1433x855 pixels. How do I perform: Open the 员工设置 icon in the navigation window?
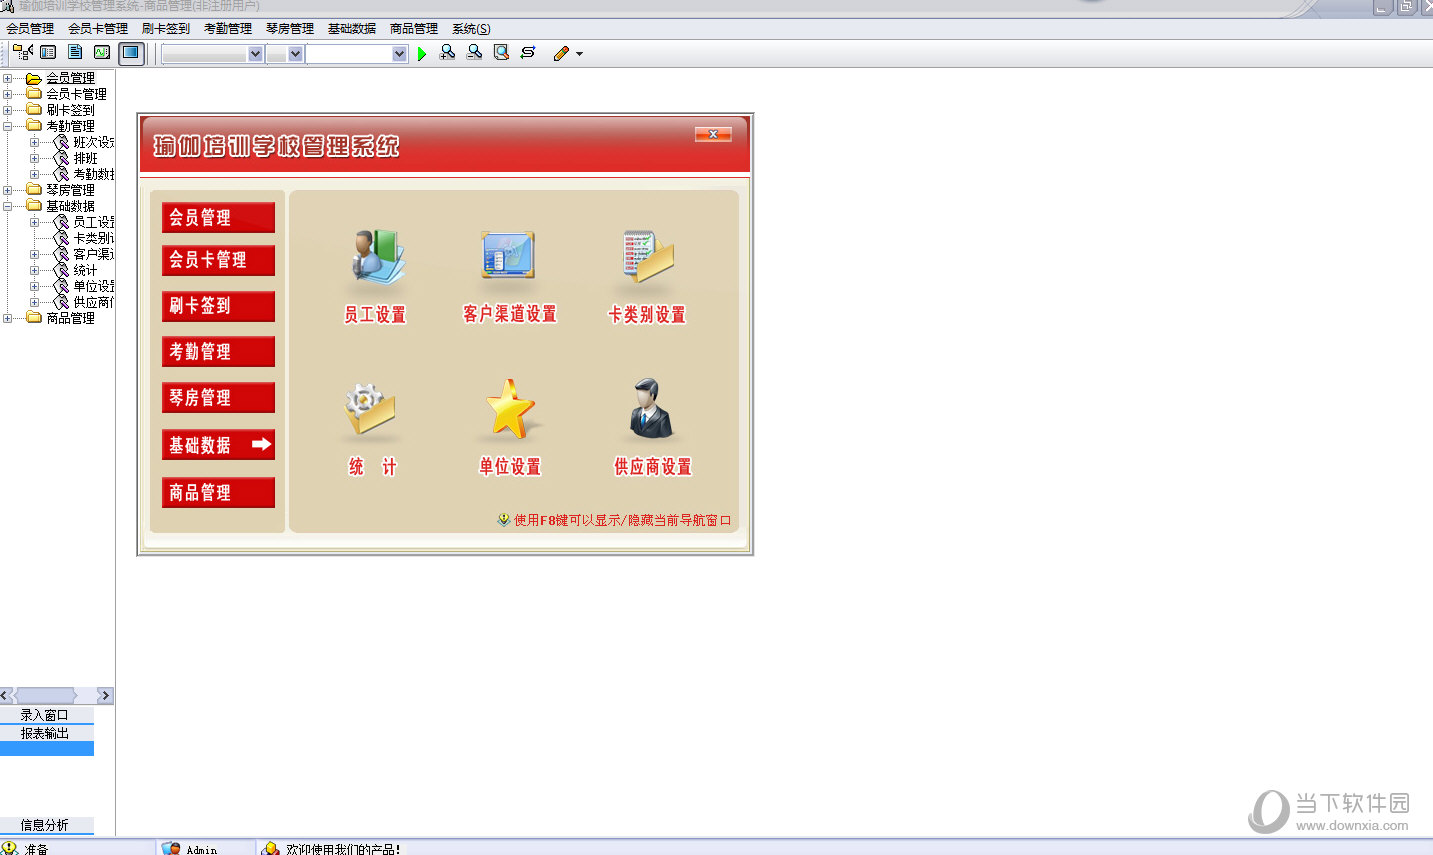376,258
